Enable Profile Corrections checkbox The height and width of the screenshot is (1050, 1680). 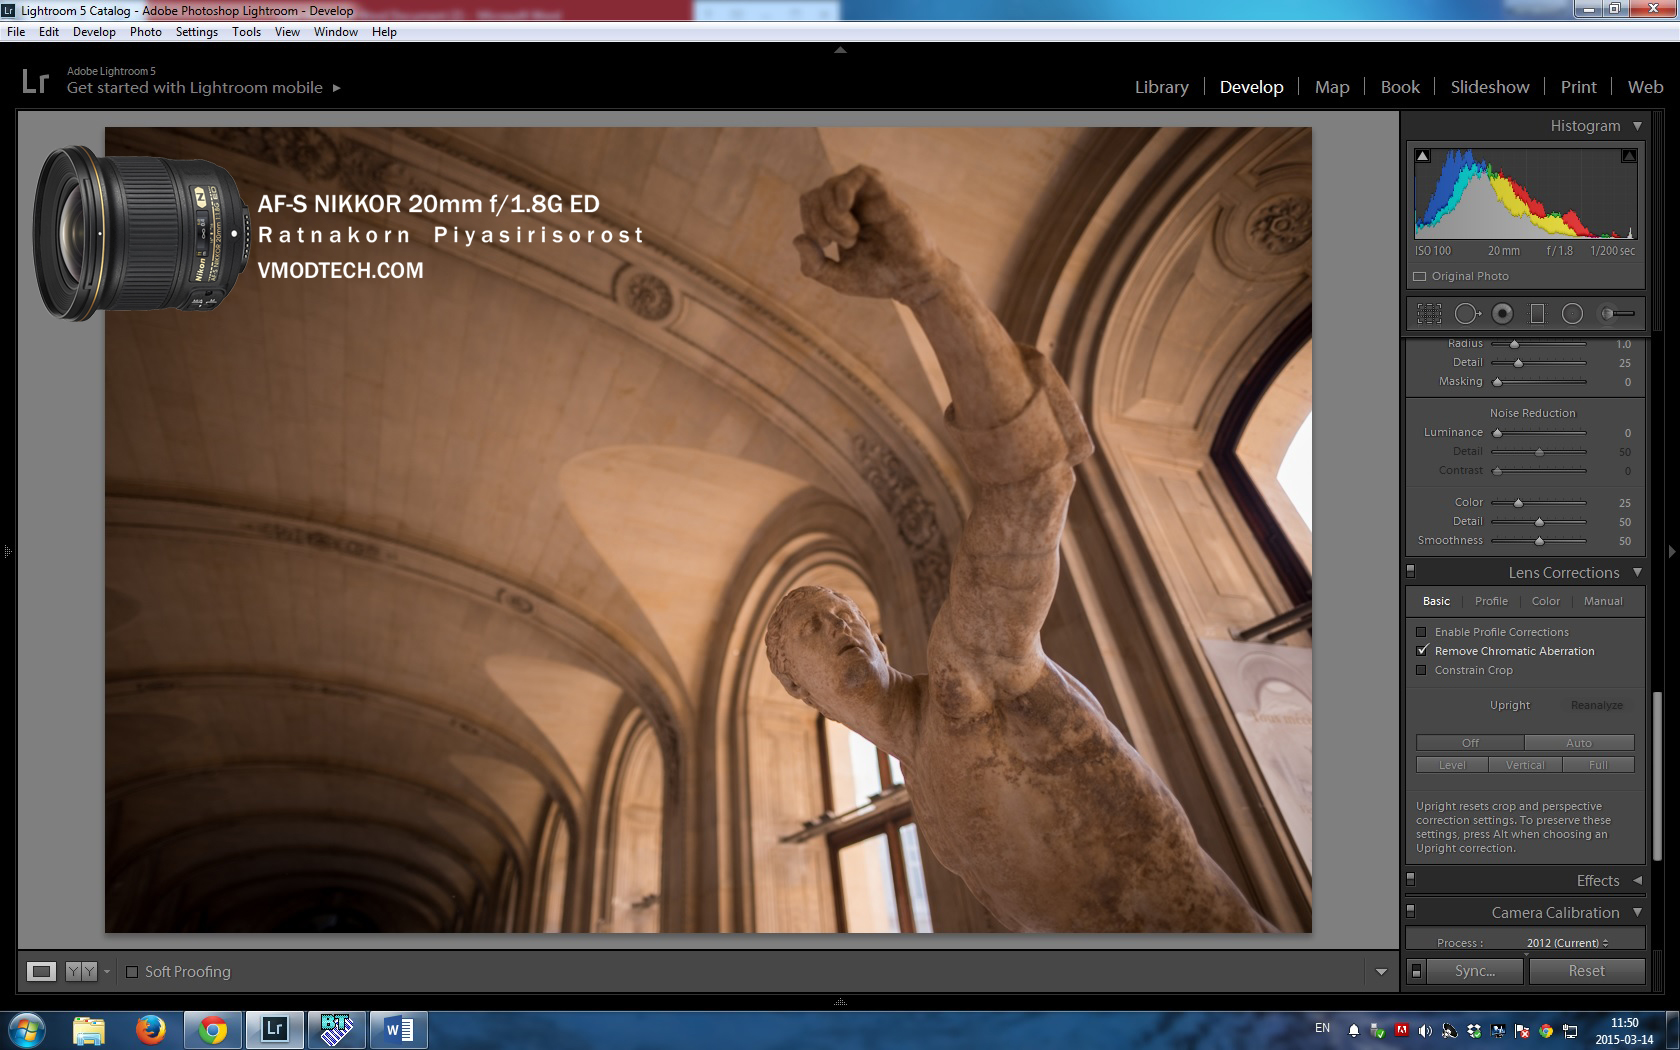point(1421,632)
